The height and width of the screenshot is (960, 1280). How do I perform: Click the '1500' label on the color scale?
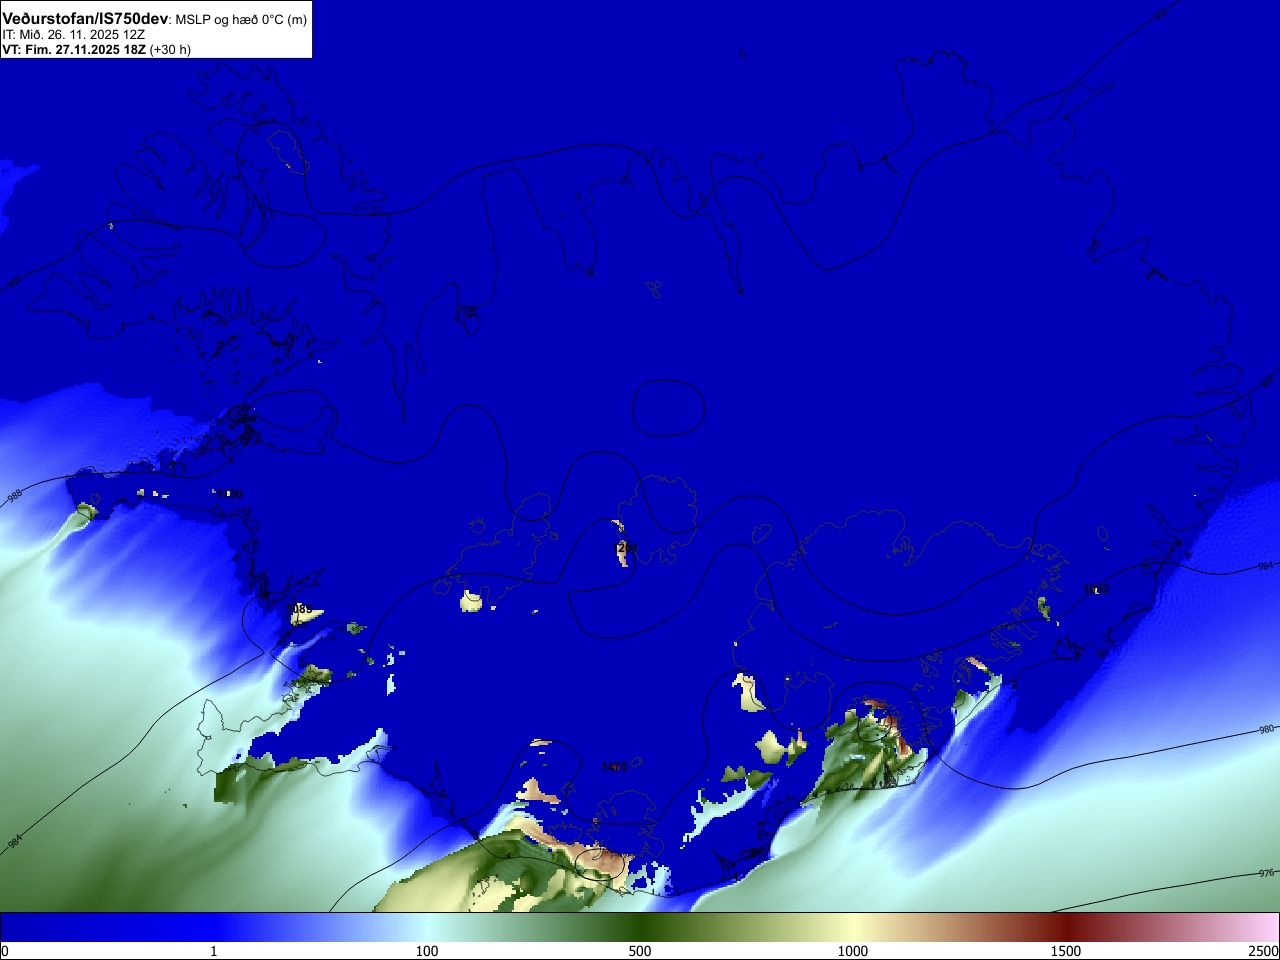click(1066, 951)
